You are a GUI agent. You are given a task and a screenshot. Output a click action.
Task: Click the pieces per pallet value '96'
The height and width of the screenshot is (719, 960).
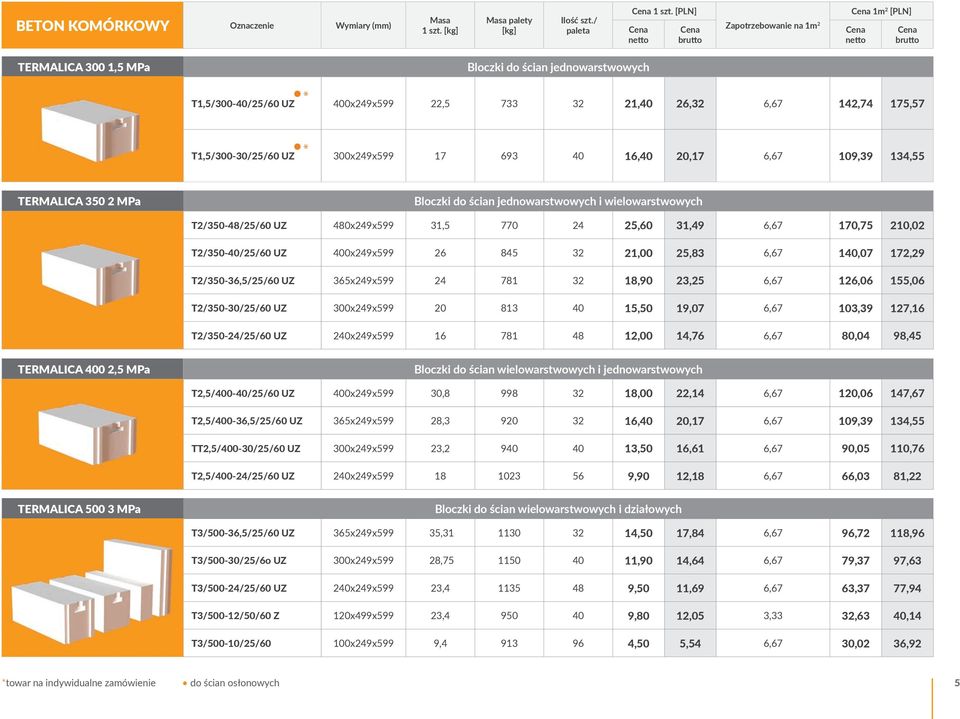578,643
